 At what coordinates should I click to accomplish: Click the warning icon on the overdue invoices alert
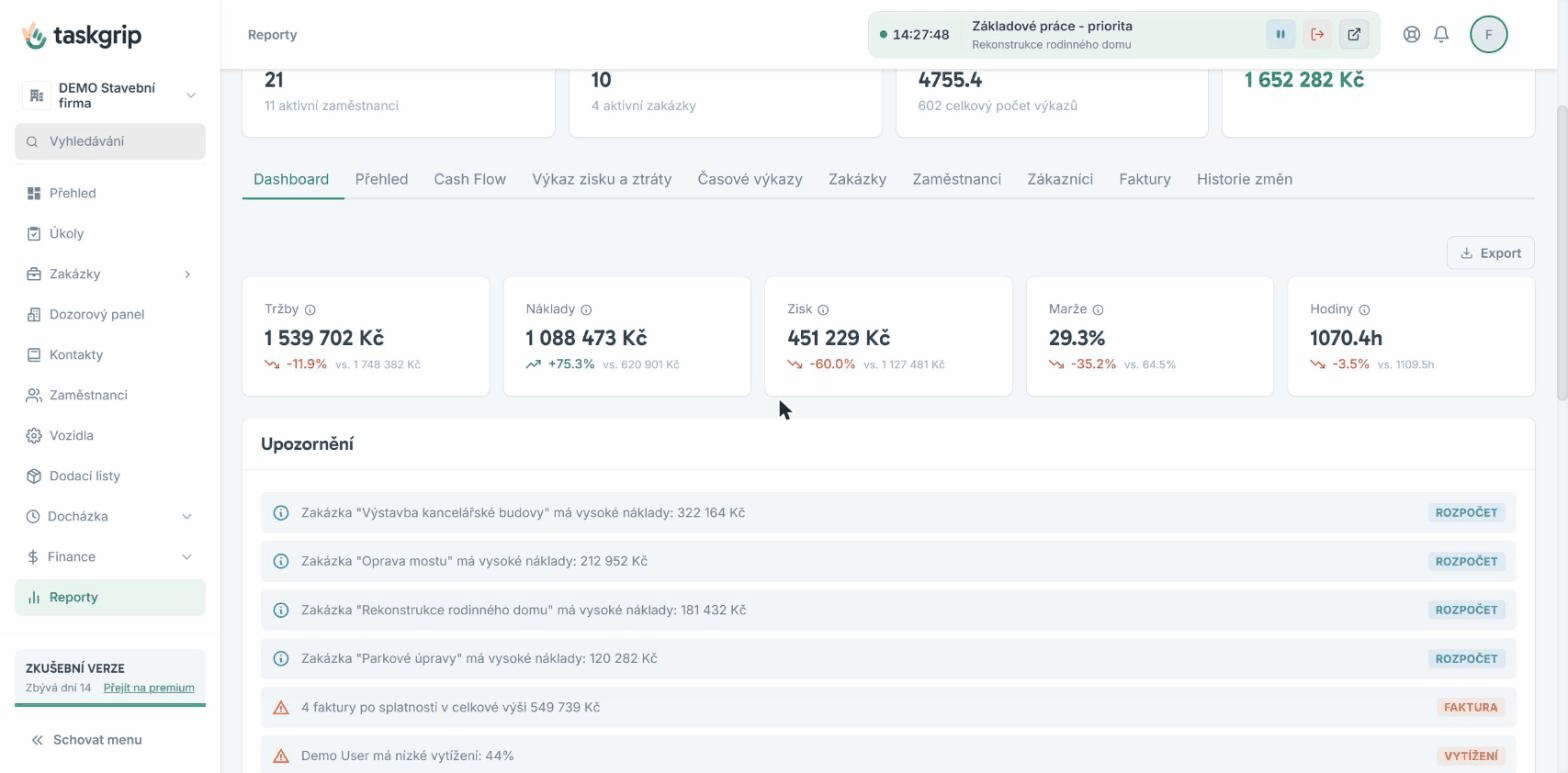(x=281, y=707)
